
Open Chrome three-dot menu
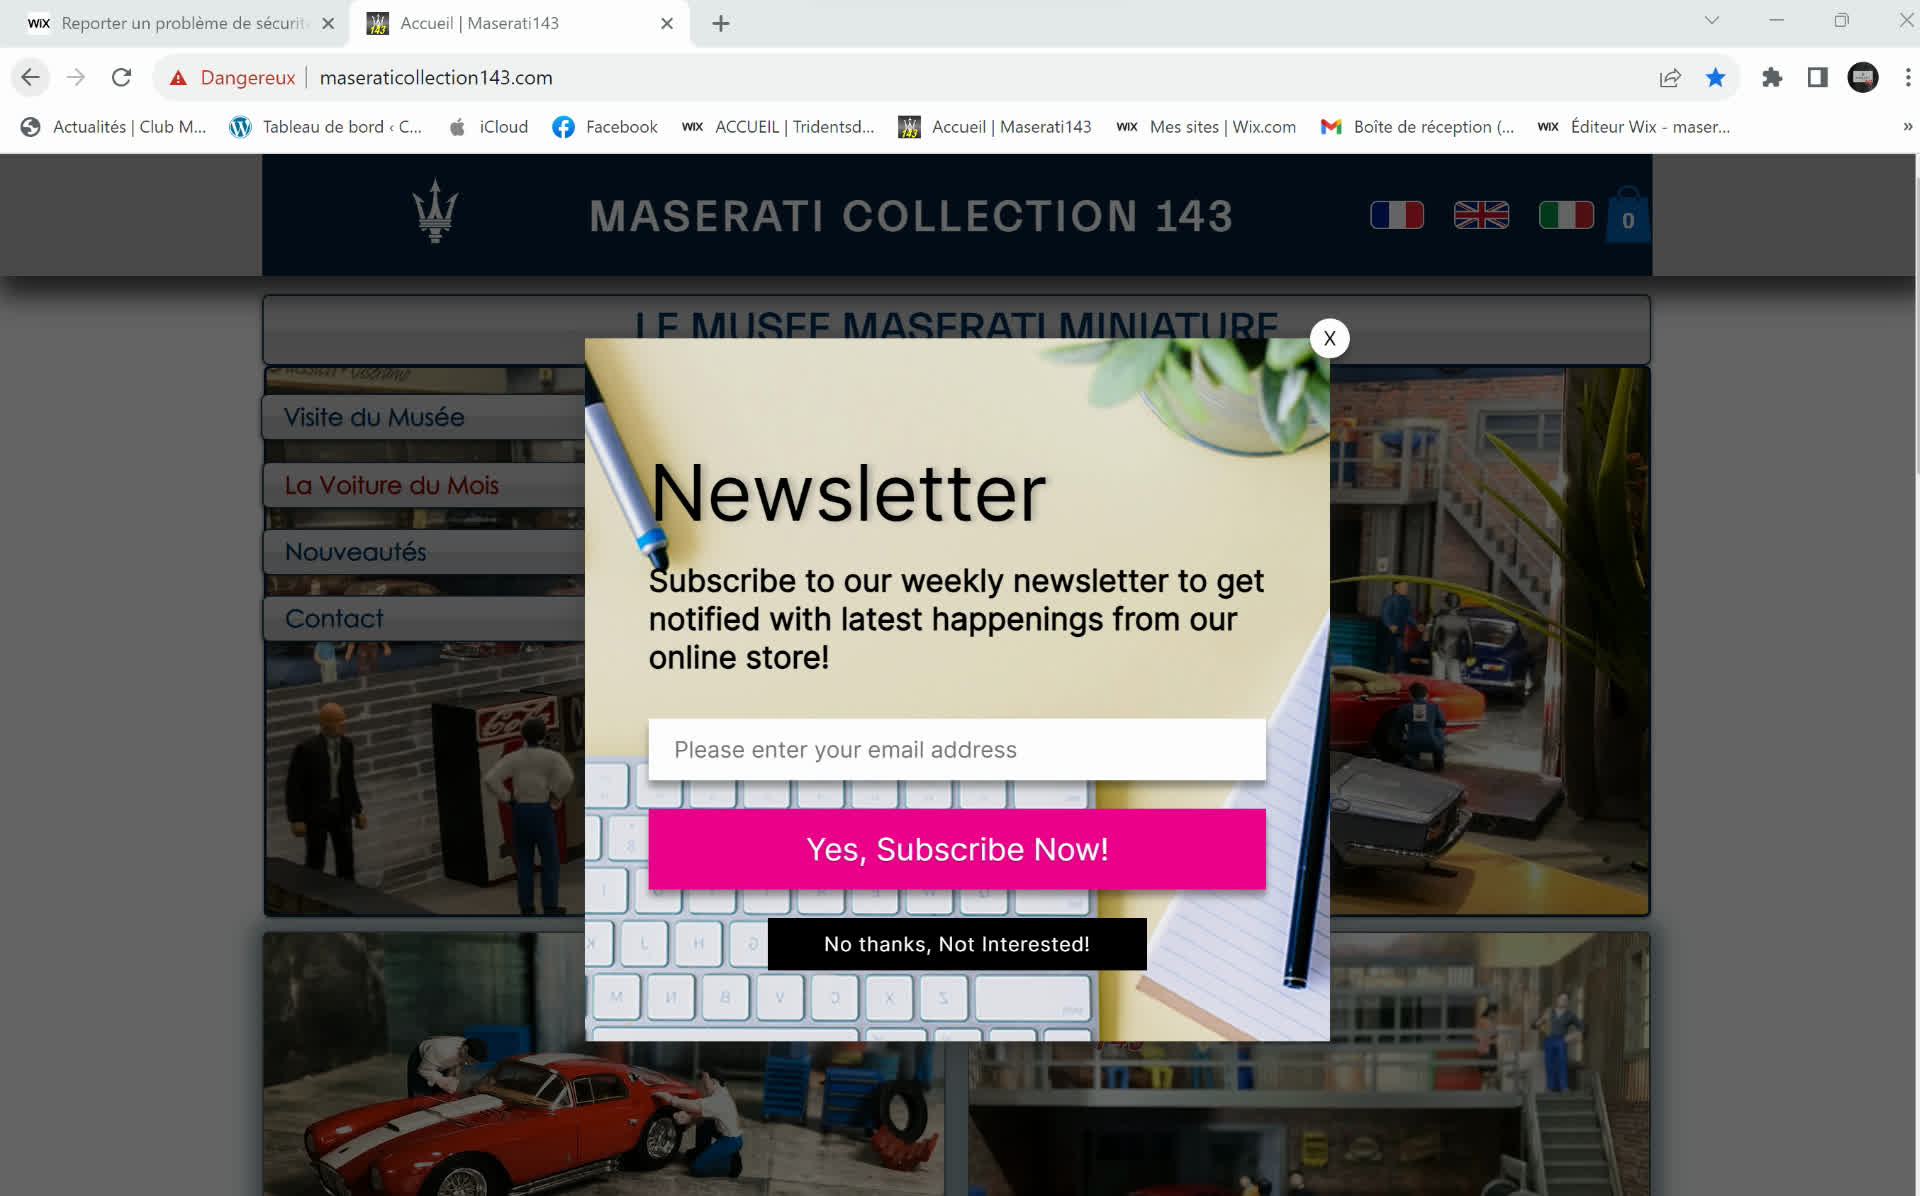pos(1907,78)
